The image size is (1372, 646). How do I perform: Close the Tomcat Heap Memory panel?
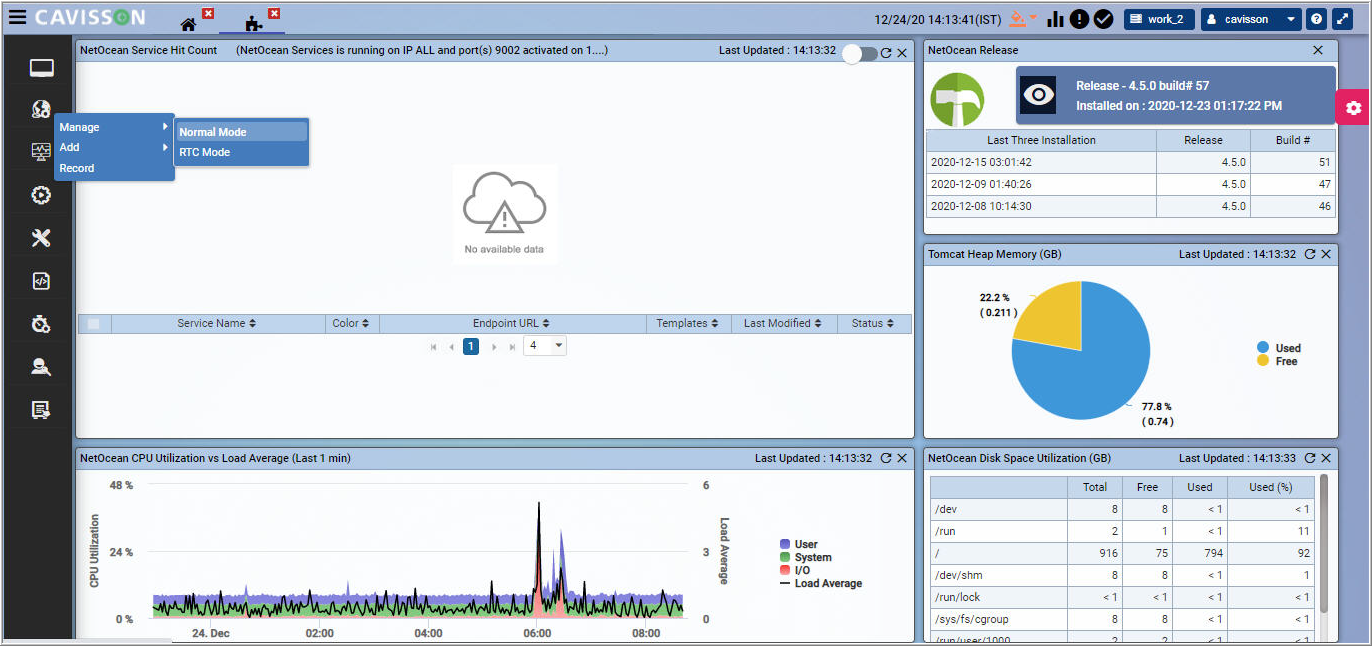coord(1326,254)
